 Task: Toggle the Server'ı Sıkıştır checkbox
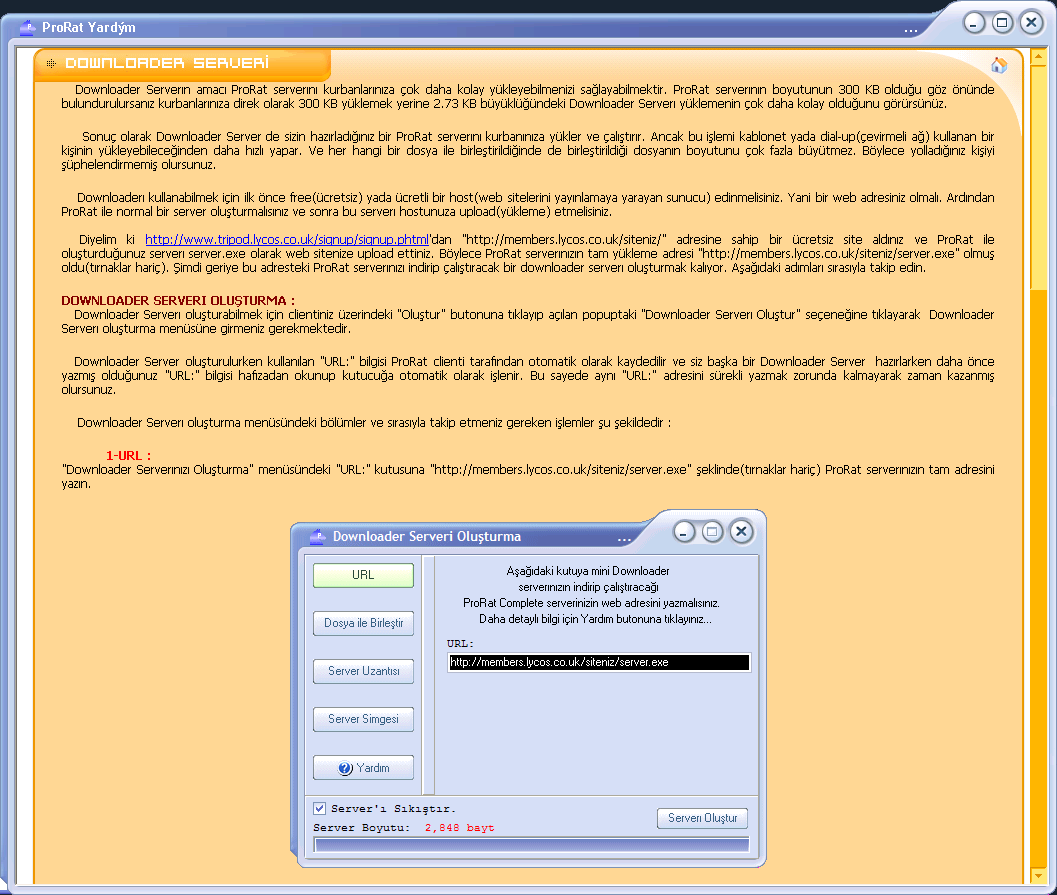tap(320, 808)
